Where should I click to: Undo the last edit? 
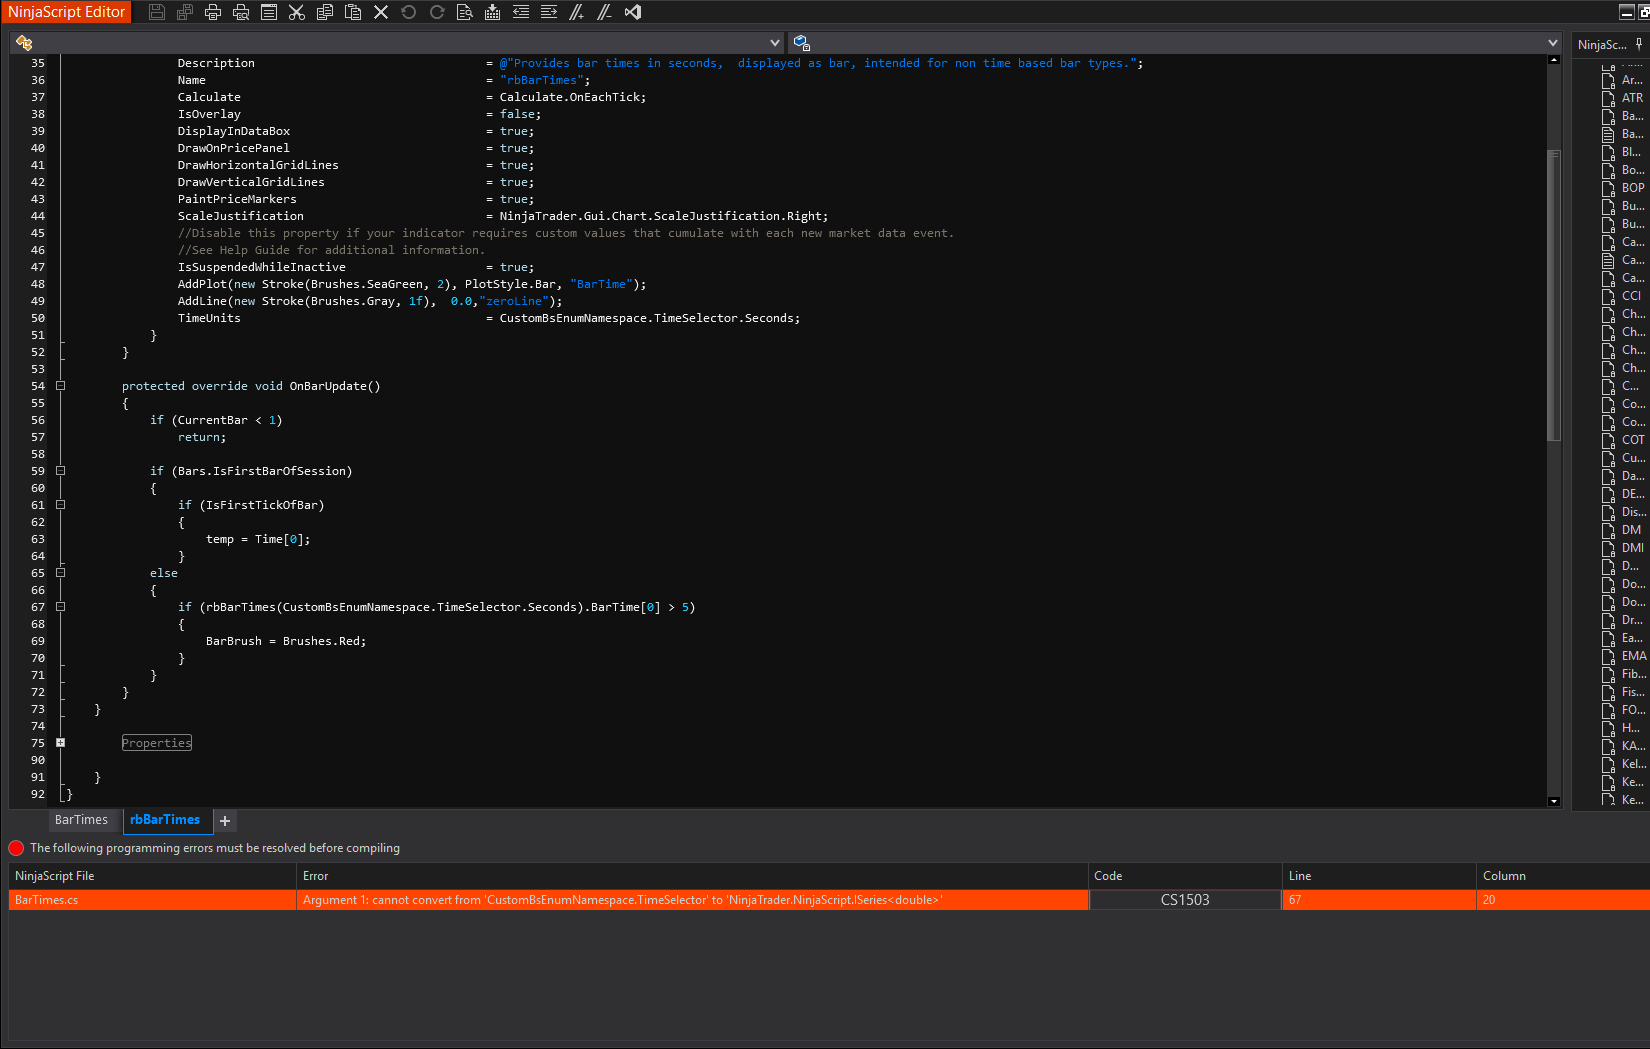(409, 12)
